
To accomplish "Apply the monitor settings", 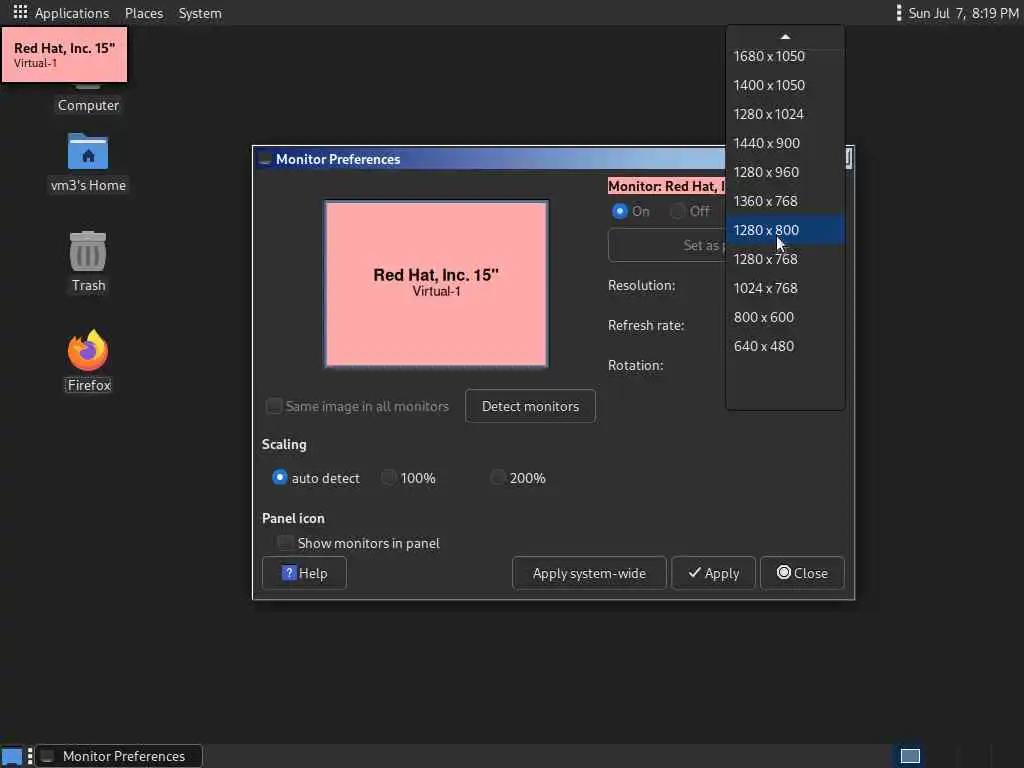I will [713, 573].
